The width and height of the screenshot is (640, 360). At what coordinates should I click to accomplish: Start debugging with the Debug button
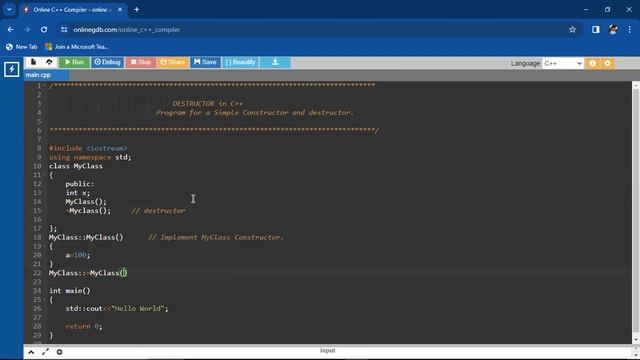tap(107, 62)
